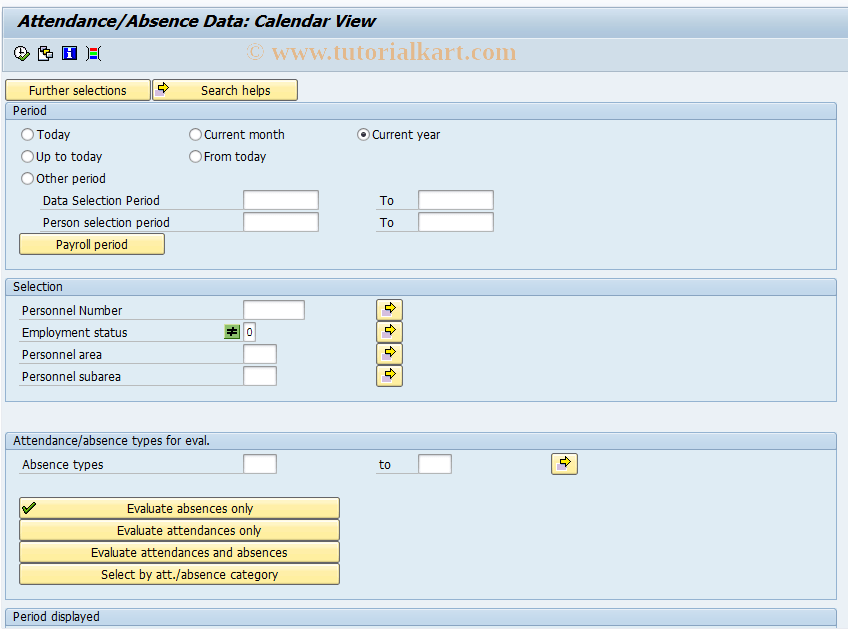848x630 pixels.
Task: Select the From today option
Action: click(195, 156)
